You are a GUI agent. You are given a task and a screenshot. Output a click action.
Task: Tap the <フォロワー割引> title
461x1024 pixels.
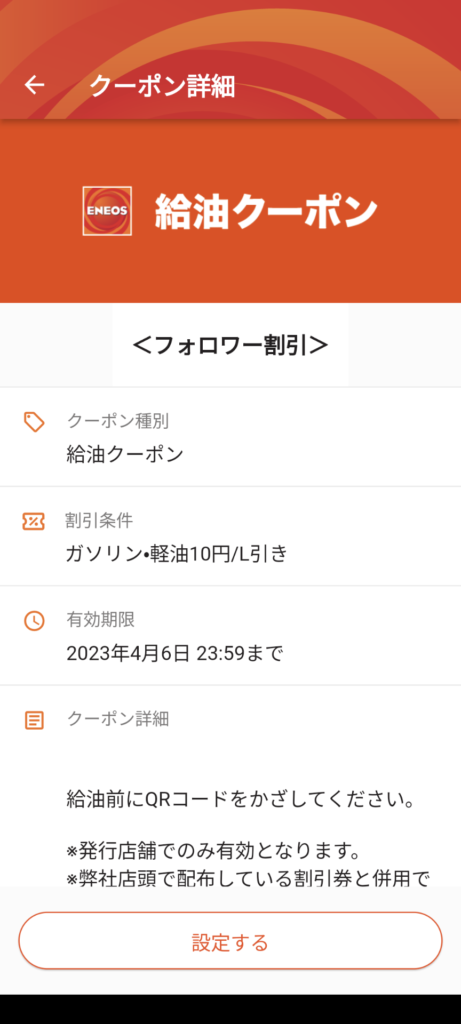click(230, 345)
